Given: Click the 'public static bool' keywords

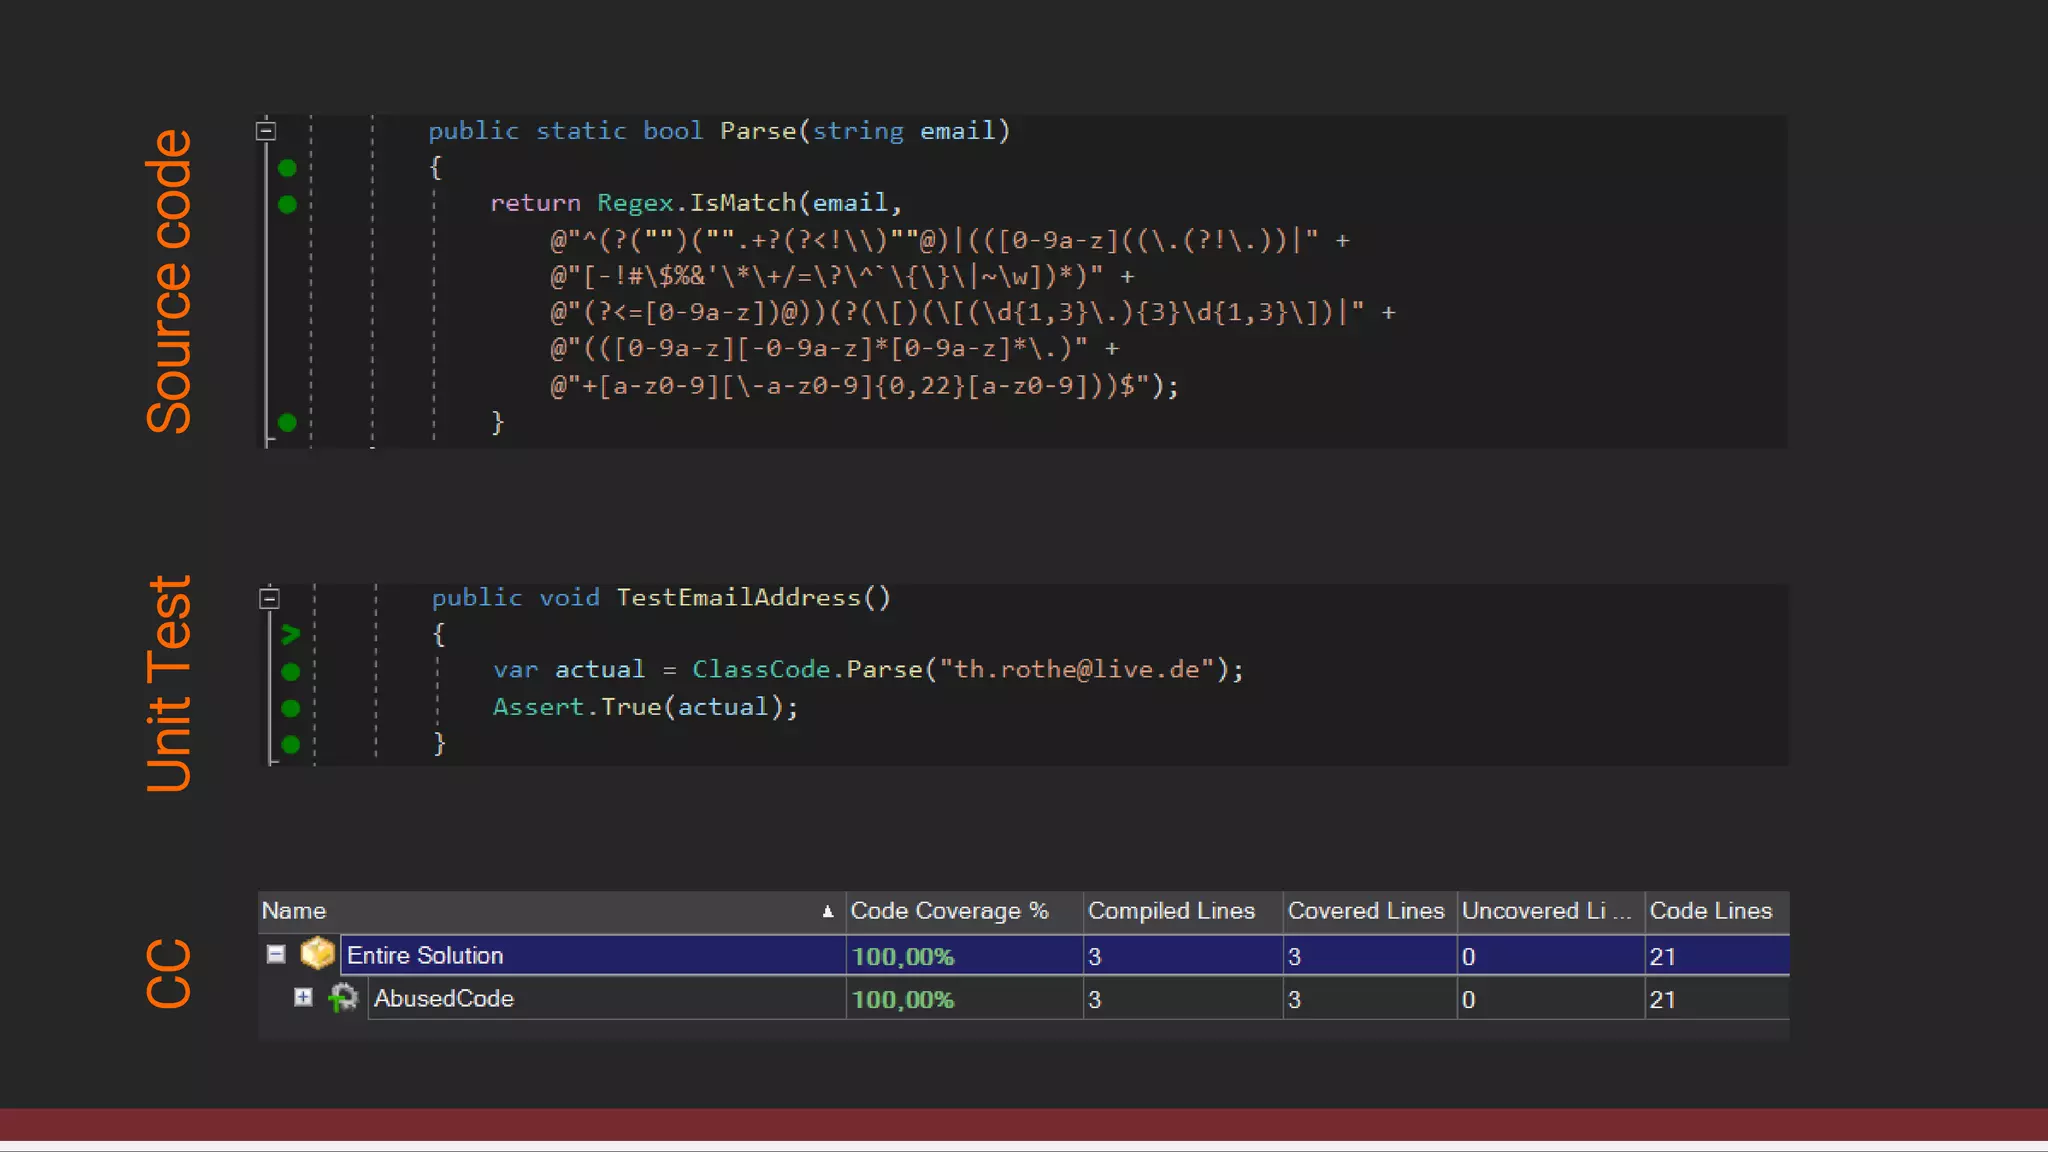Looking at the screenshot, I should 566,131.
